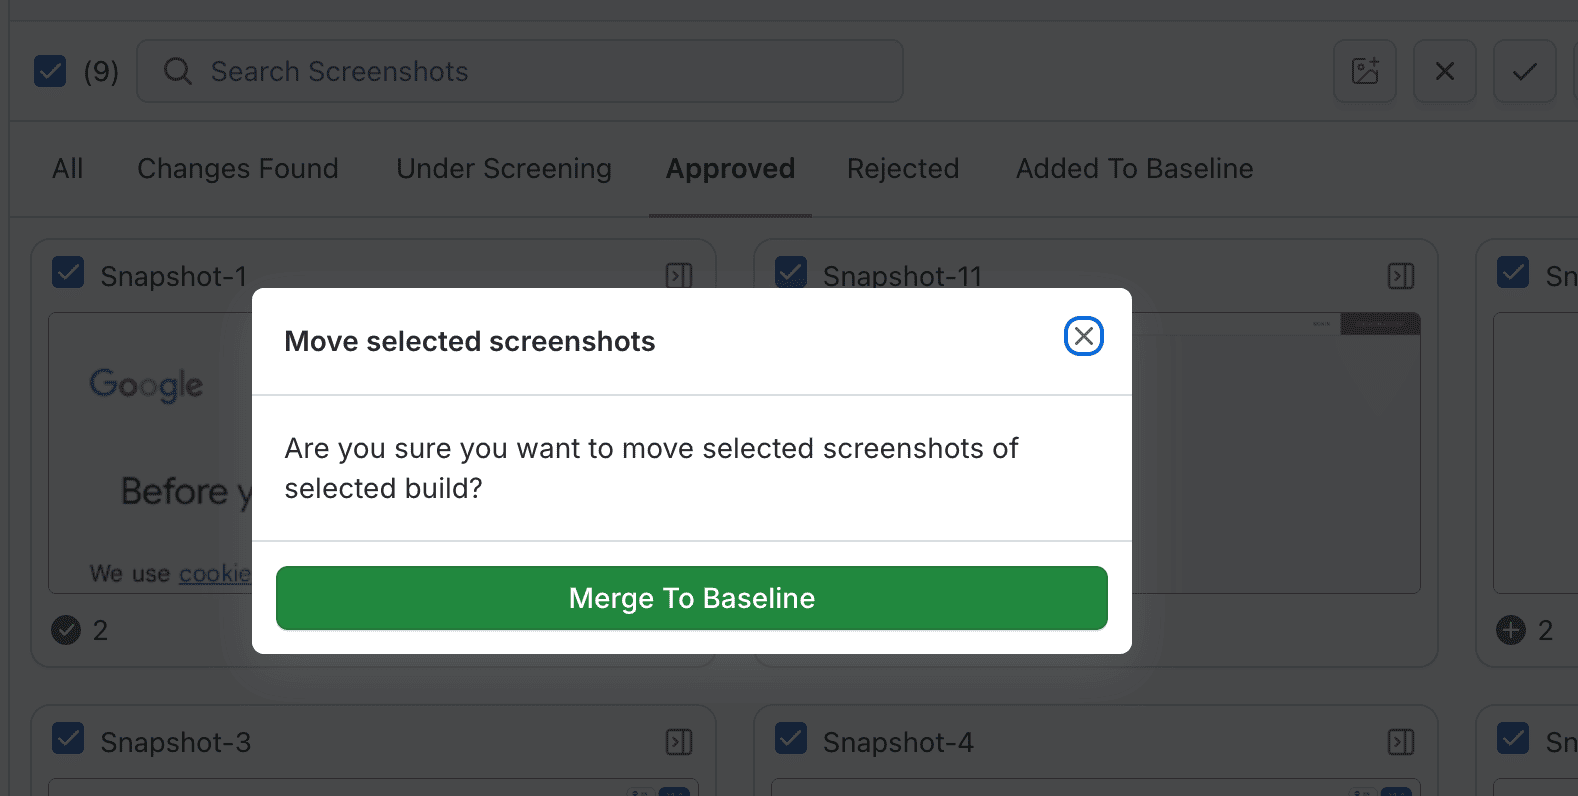The height and width of the screenshot is (796, 1578).
Task: Switch to the Changes Found tab
Action: tap(237, 168)
